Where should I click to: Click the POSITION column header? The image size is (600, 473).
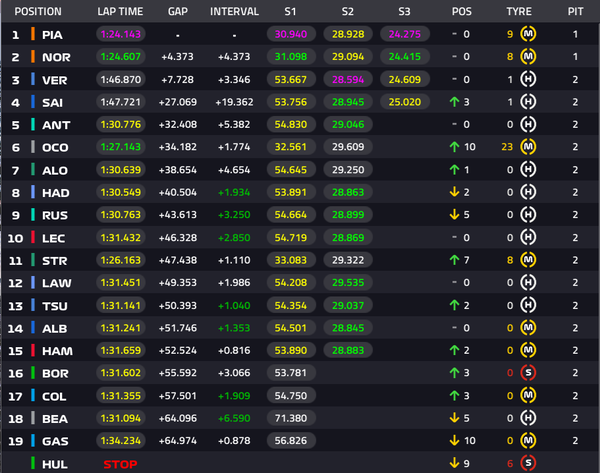[38, 11]
